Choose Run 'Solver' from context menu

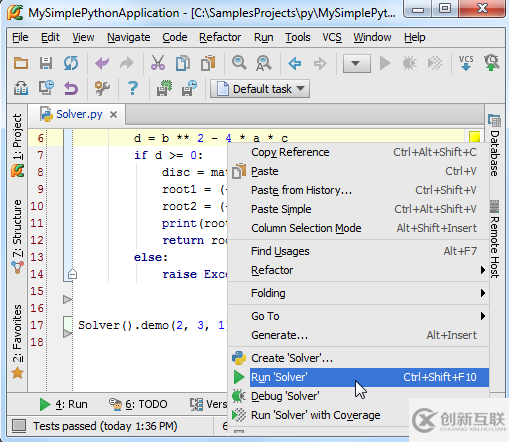[358, 377]
